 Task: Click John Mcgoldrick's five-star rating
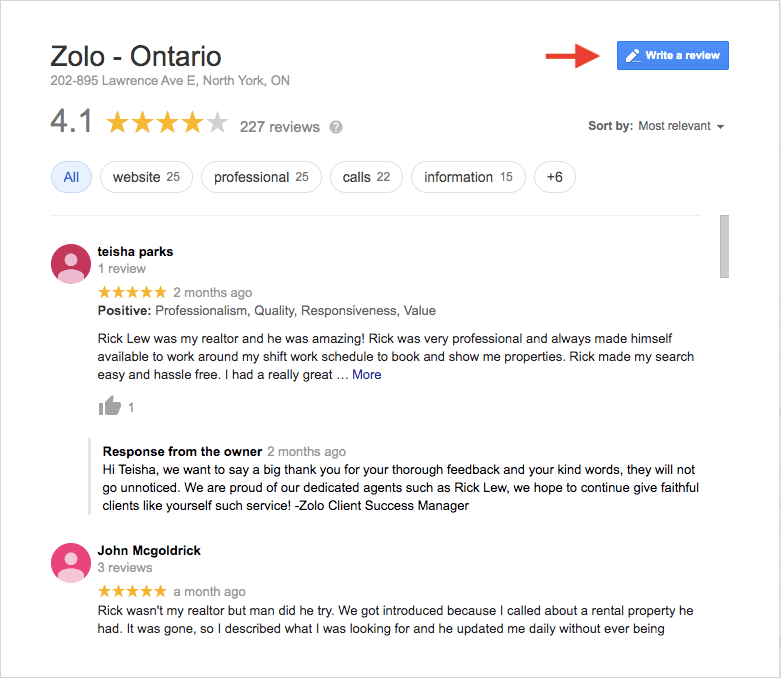pyautogui.click(x=132, y=591)
